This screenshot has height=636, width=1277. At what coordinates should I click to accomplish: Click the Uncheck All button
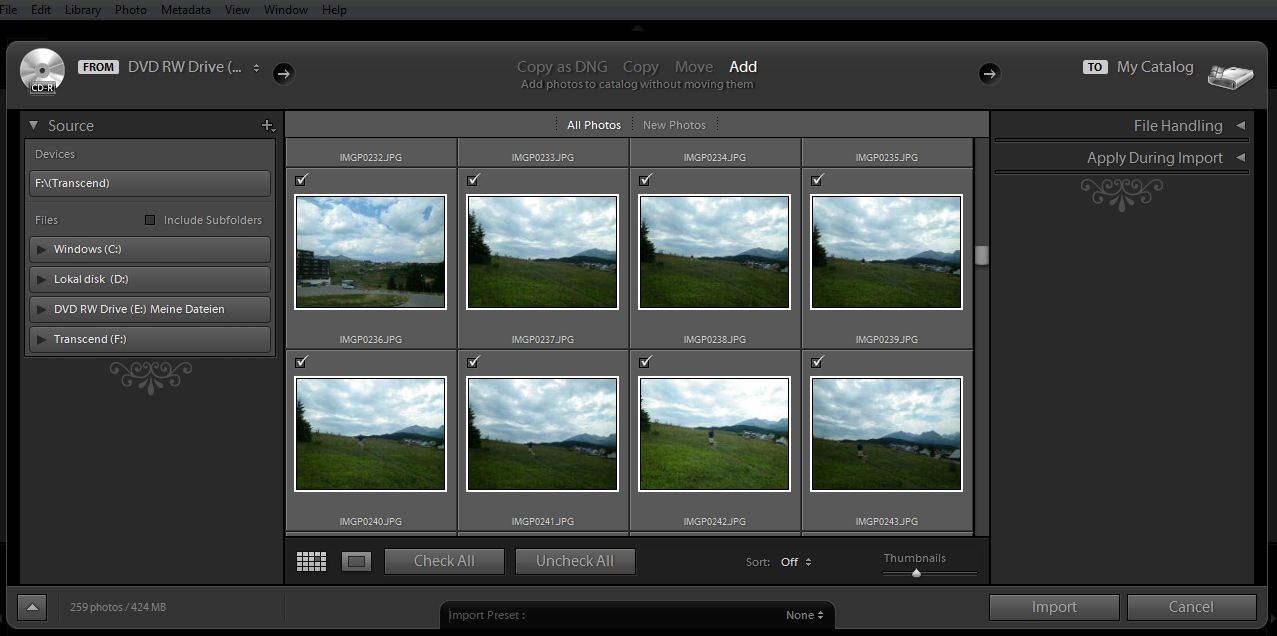(575, 561)
